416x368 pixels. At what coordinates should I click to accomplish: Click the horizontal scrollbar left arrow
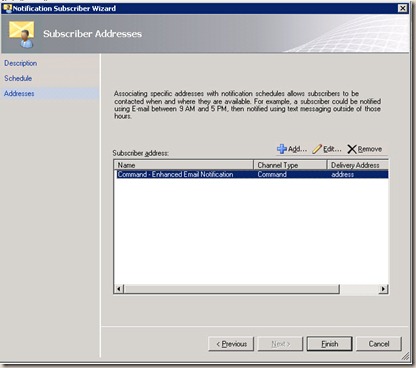[x=119, y=289]
